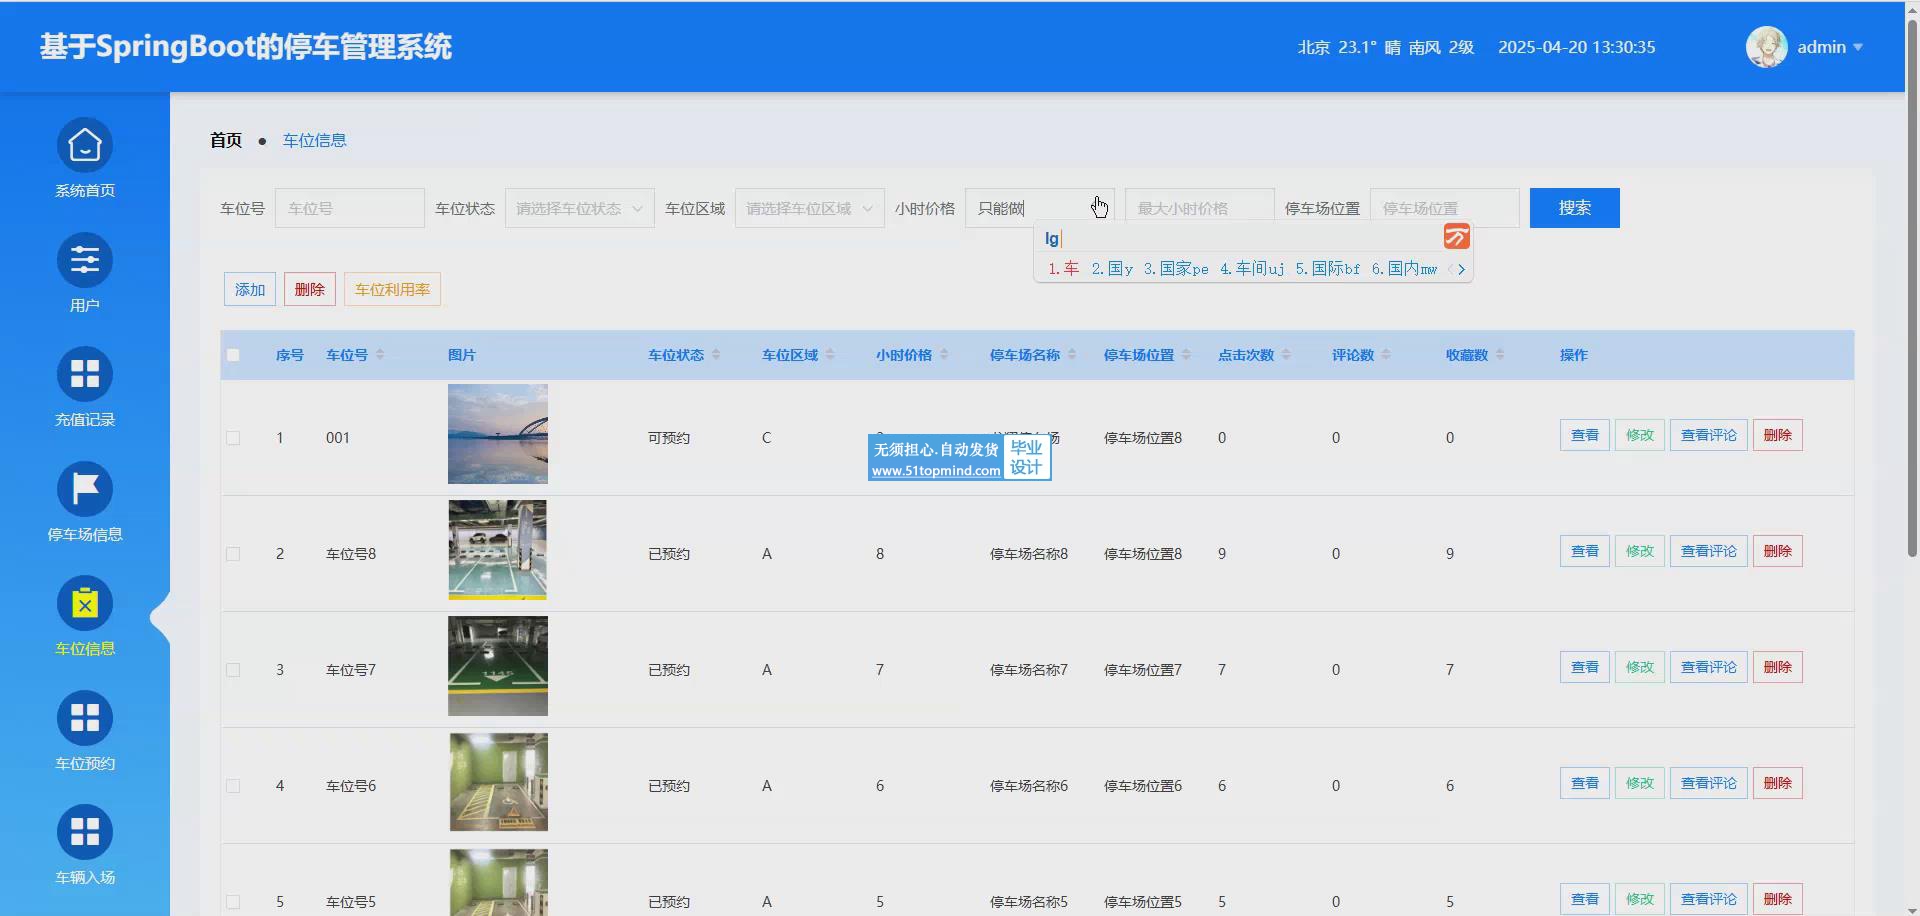Tick the checkbox for 车位号8 row
This screenshot has height=916, width=1920.
tap(233, 554)
